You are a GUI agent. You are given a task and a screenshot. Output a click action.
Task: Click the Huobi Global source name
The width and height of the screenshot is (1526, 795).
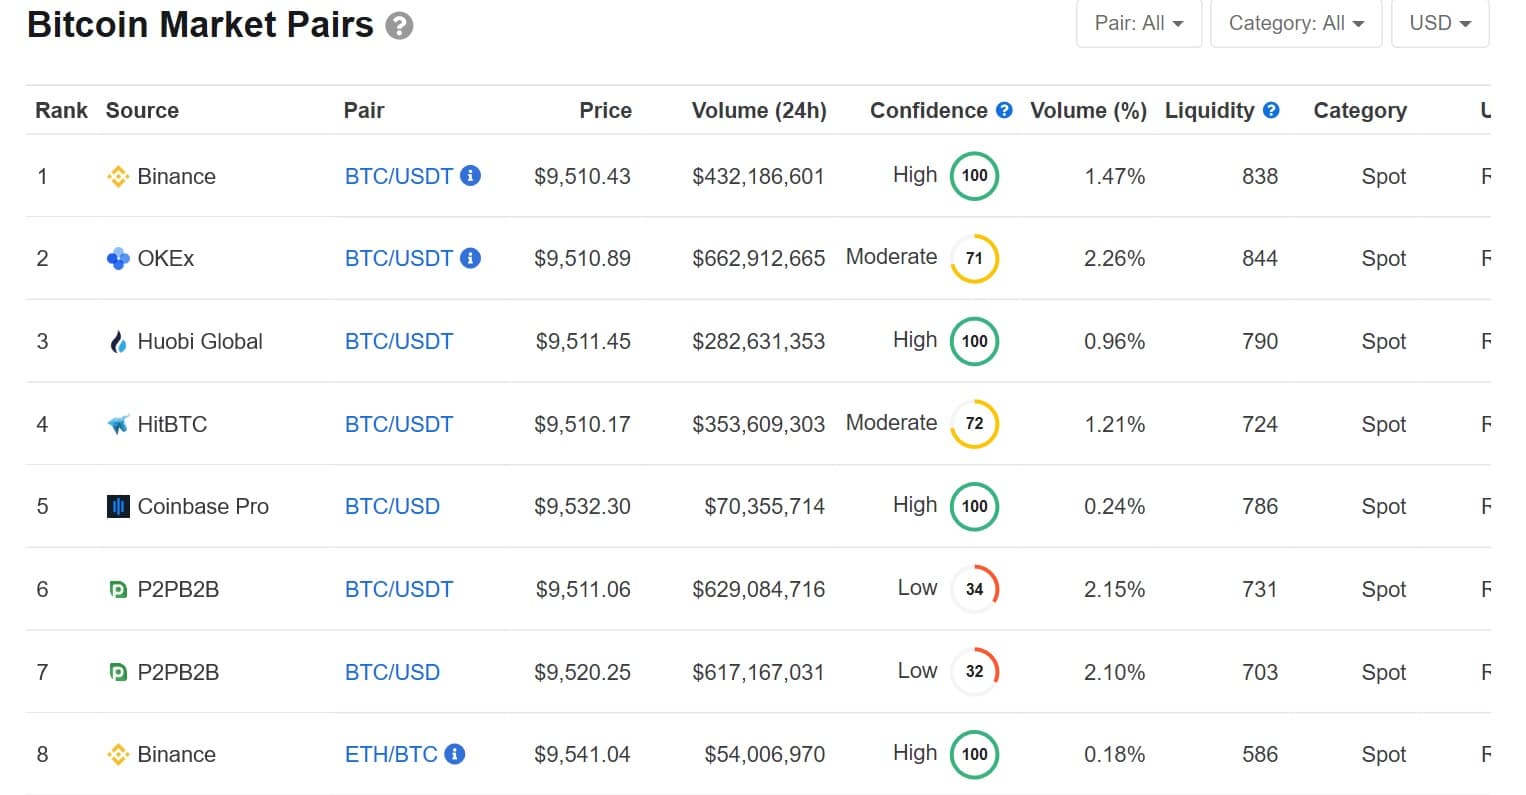200,342
